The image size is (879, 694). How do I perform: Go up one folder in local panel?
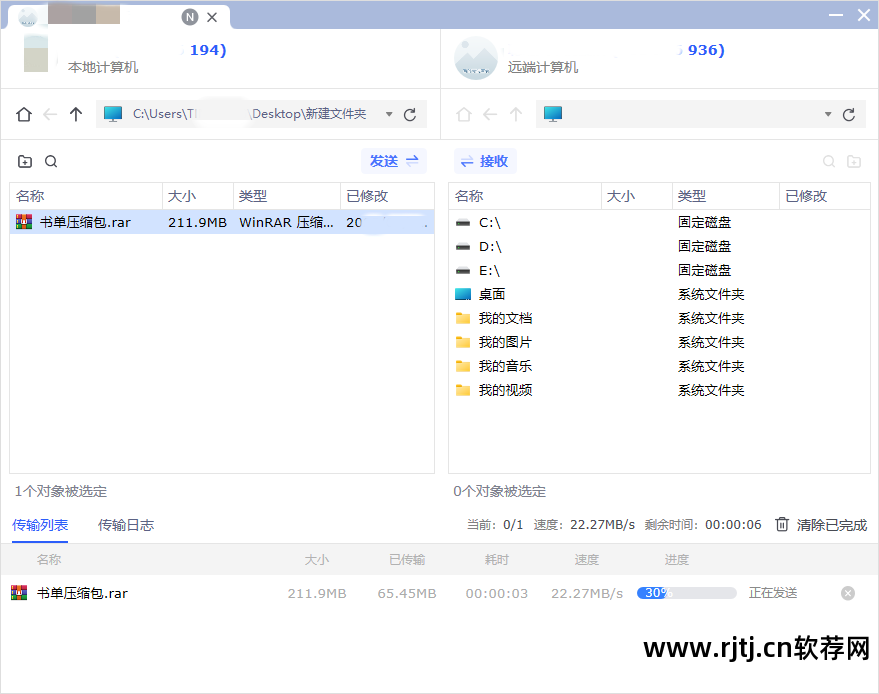(76, 115)
